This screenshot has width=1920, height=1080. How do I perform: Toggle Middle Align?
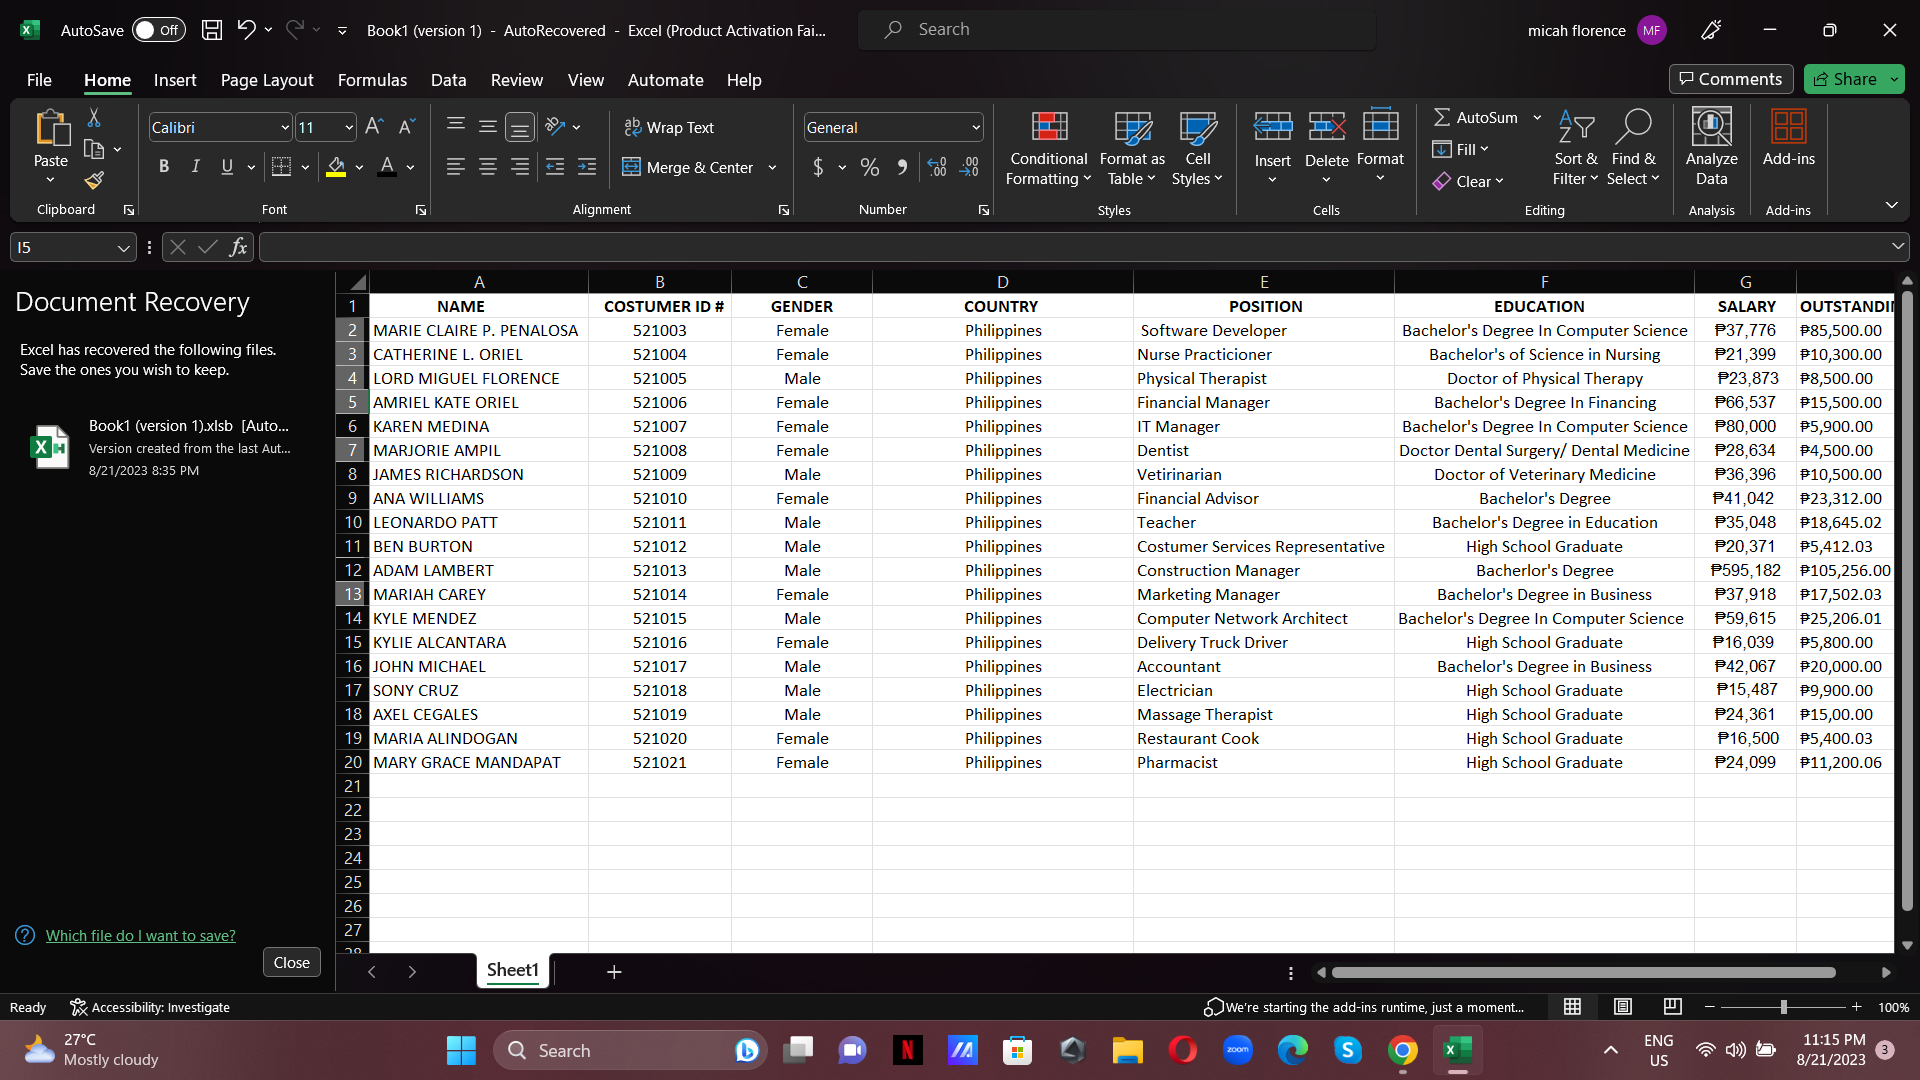488,126
